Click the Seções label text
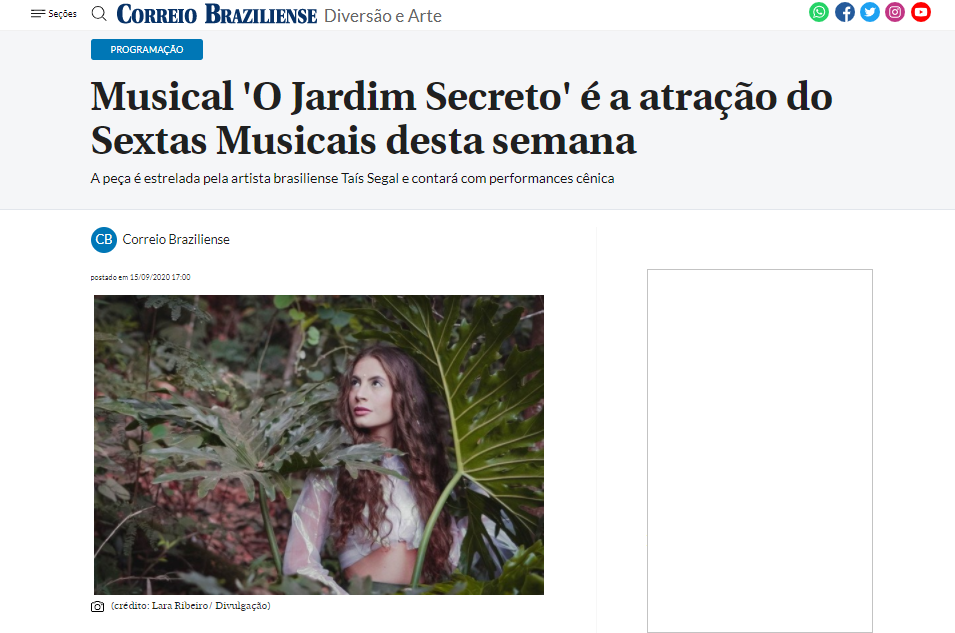 [63, 13]
